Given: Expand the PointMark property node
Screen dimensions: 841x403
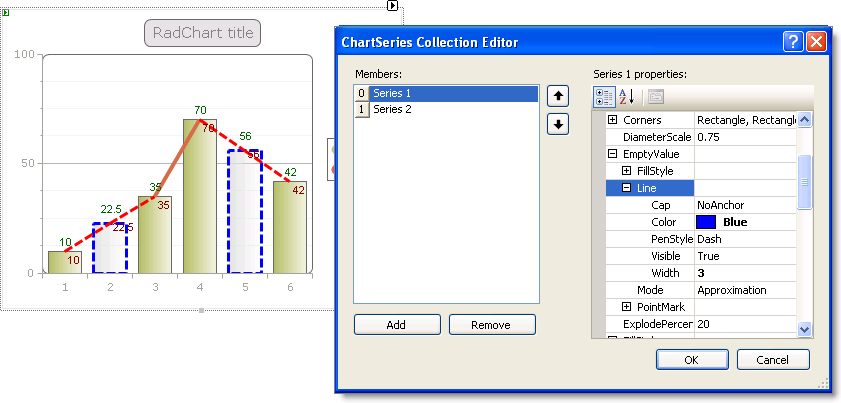Looking at the screenshot, I should pyautogui.click(x=626, y=307).
